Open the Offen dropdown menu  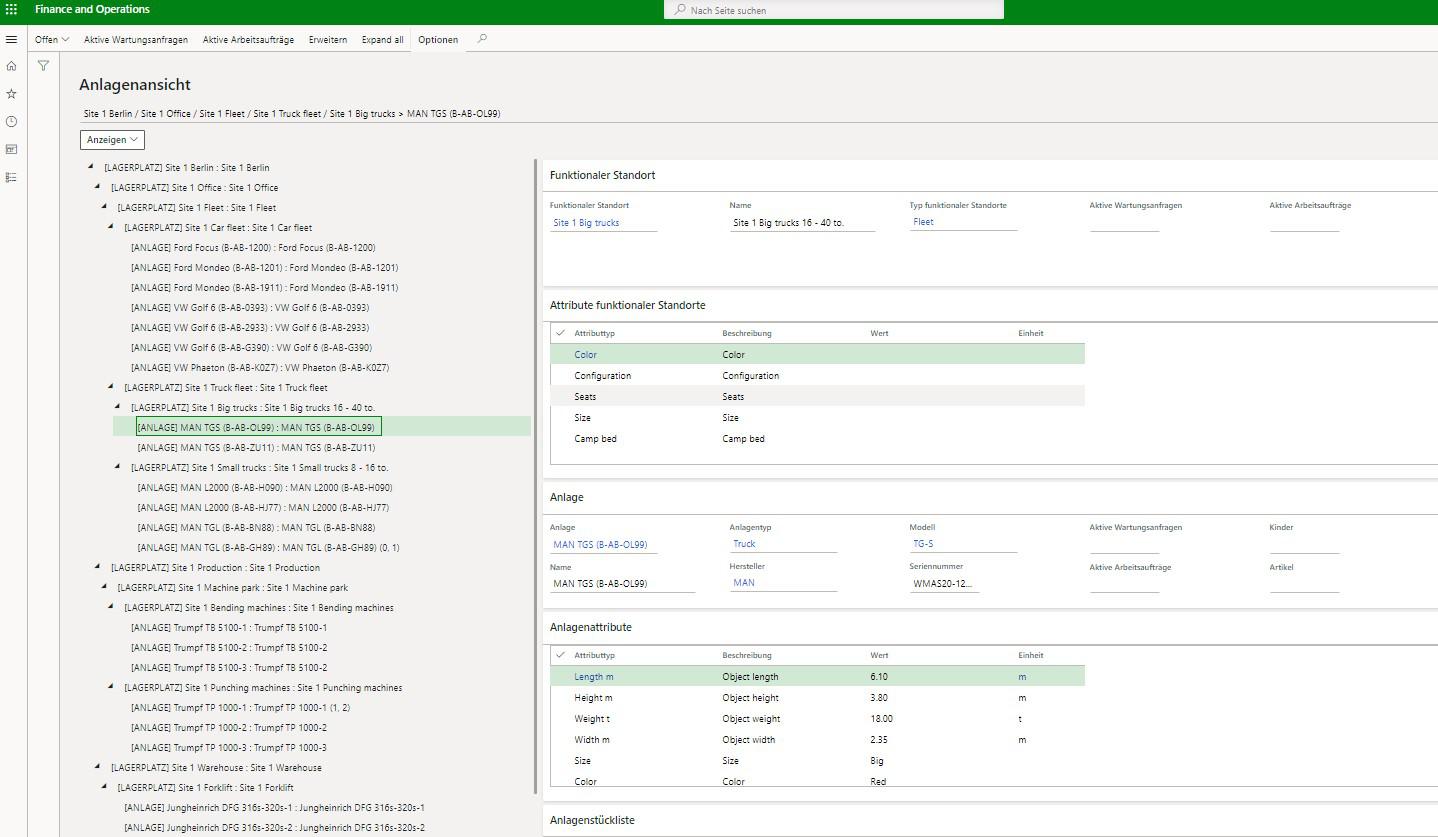50,40
